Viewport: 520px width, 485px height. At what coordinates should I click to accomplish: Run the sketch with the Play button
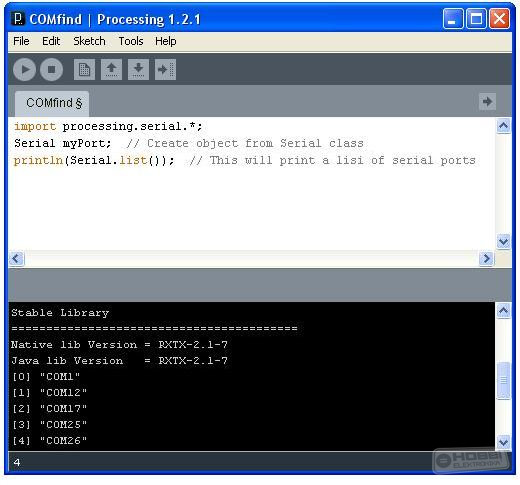click(x=25, y=69)
